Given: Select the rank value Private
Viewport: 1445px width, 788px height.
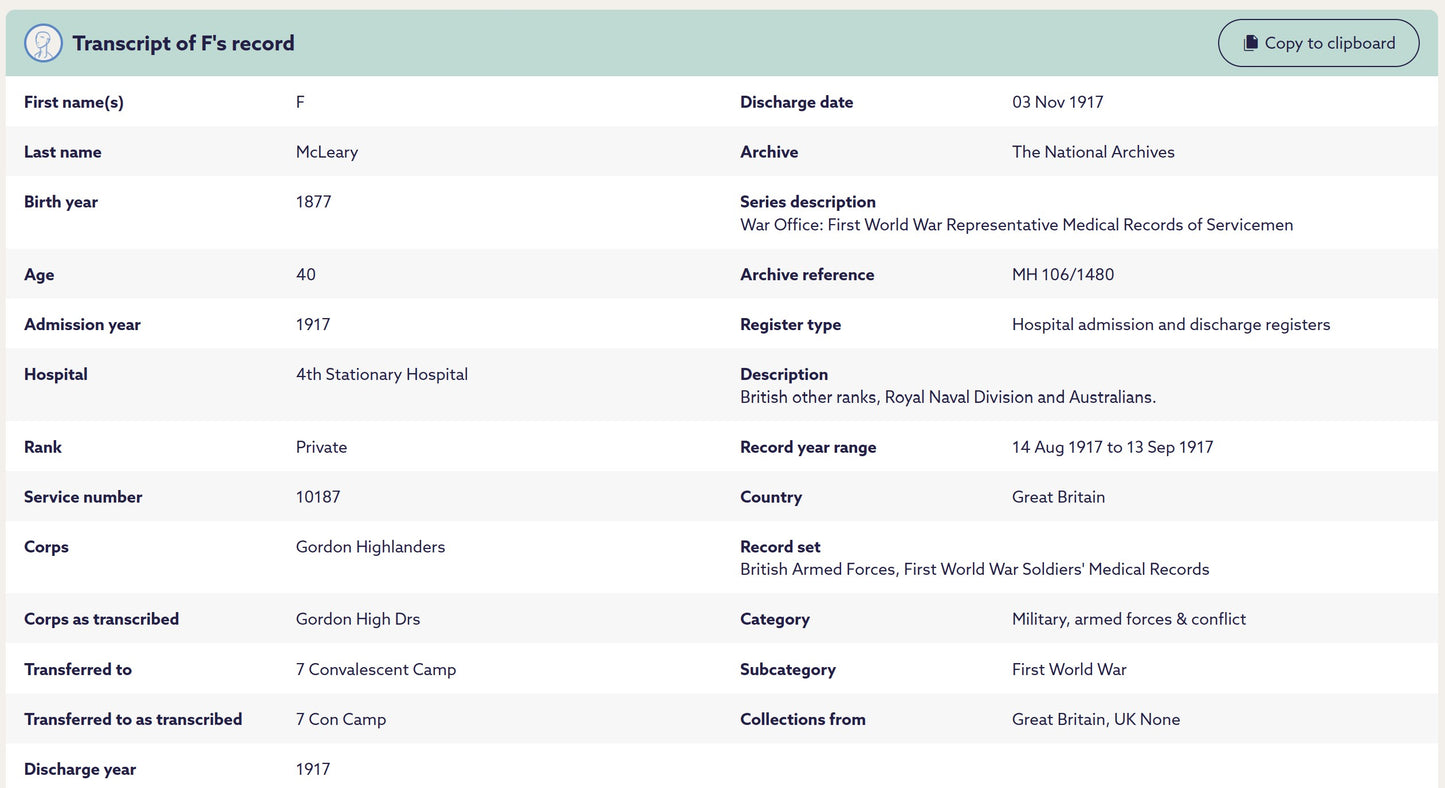Looking at the screenshot, I should (x=322, y=447).
